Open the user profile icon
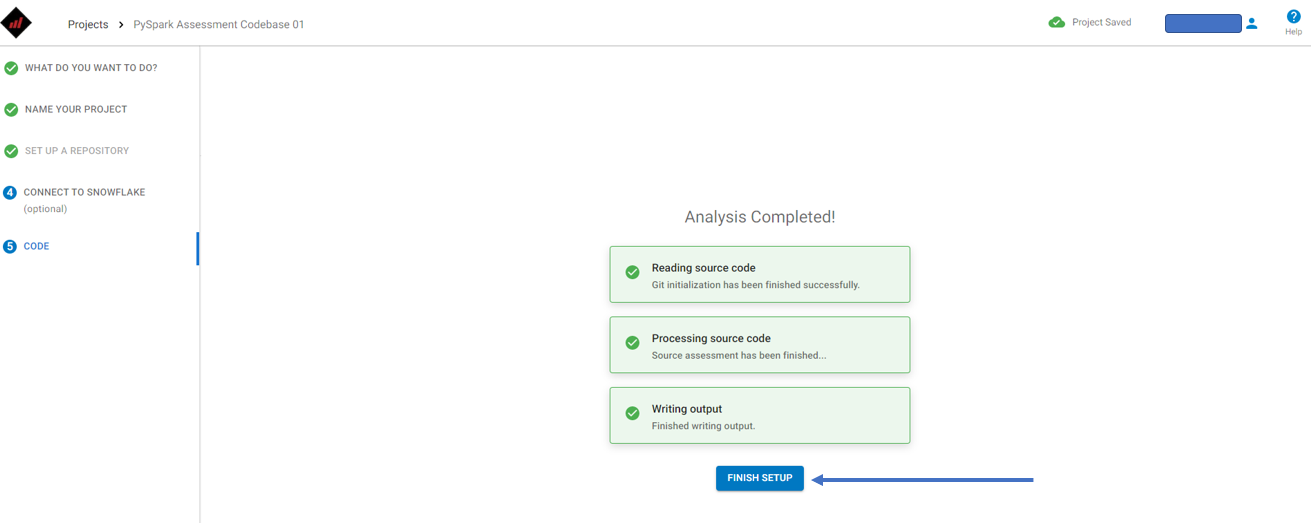The width and height of the screenshot is (1311, 523). (x=1252, y=23)
